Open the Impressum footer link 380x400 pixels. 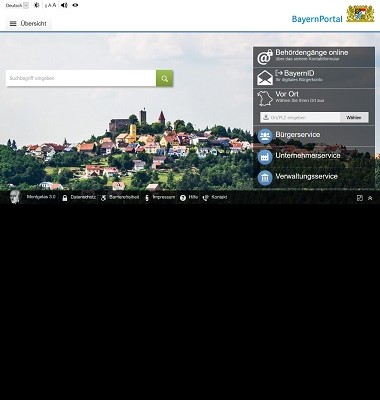click(164, 197)
